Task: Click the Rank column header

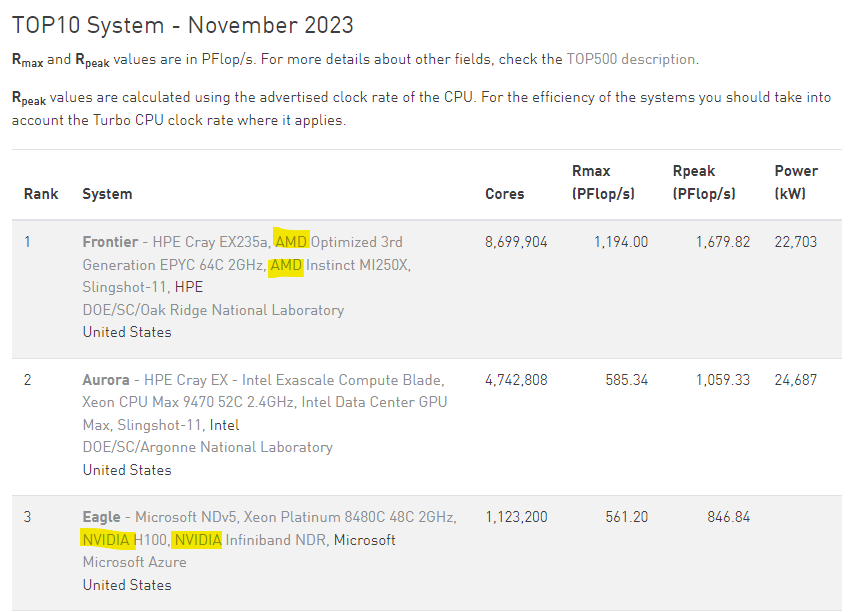Action: click(41, 194)
